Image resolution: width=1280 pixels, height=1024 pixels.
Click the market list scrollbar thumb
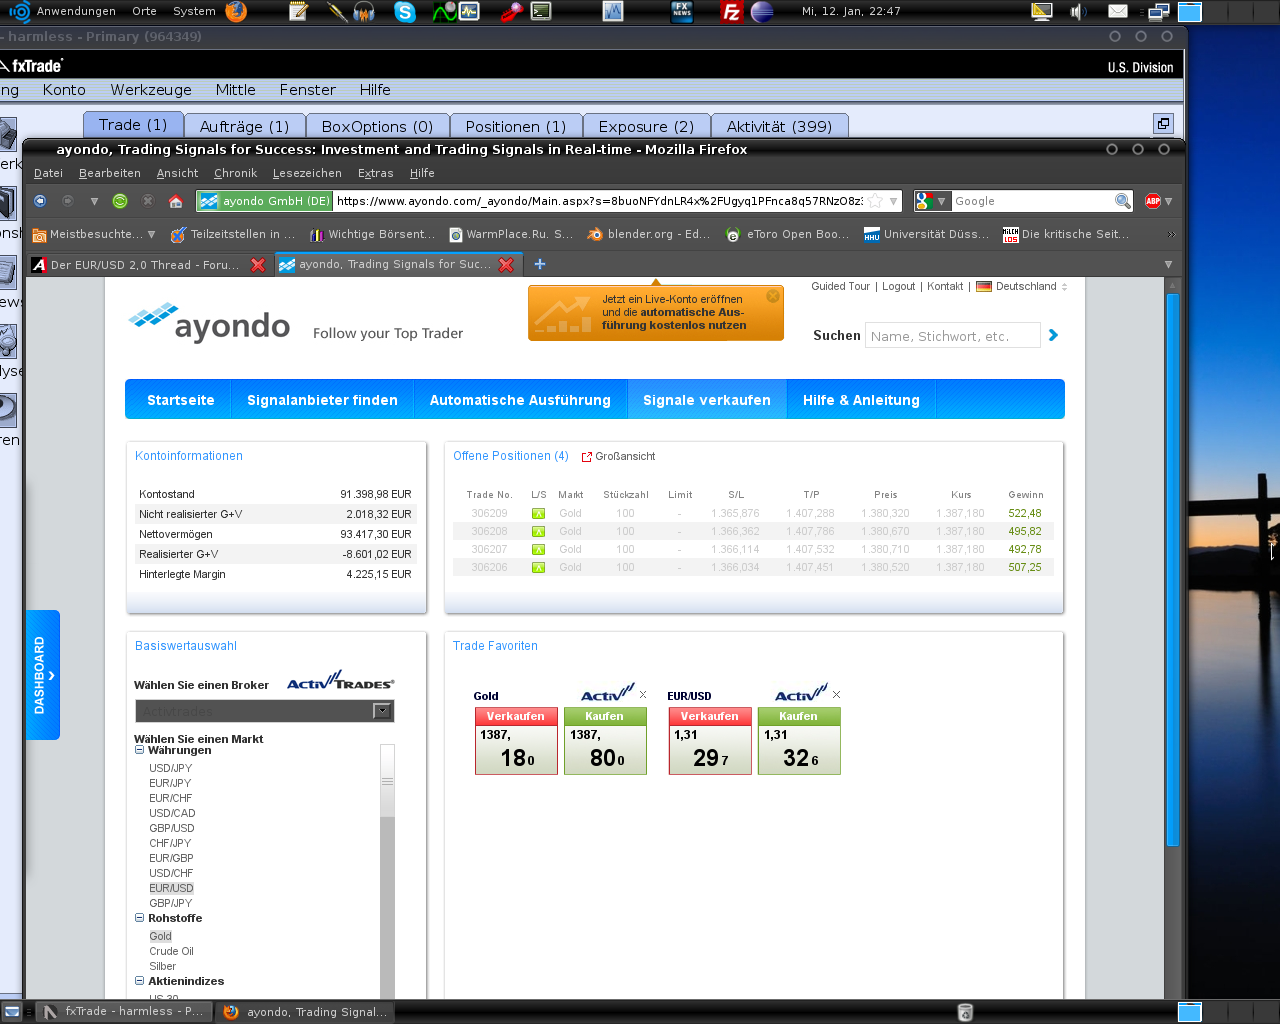(x=387, y=781)
